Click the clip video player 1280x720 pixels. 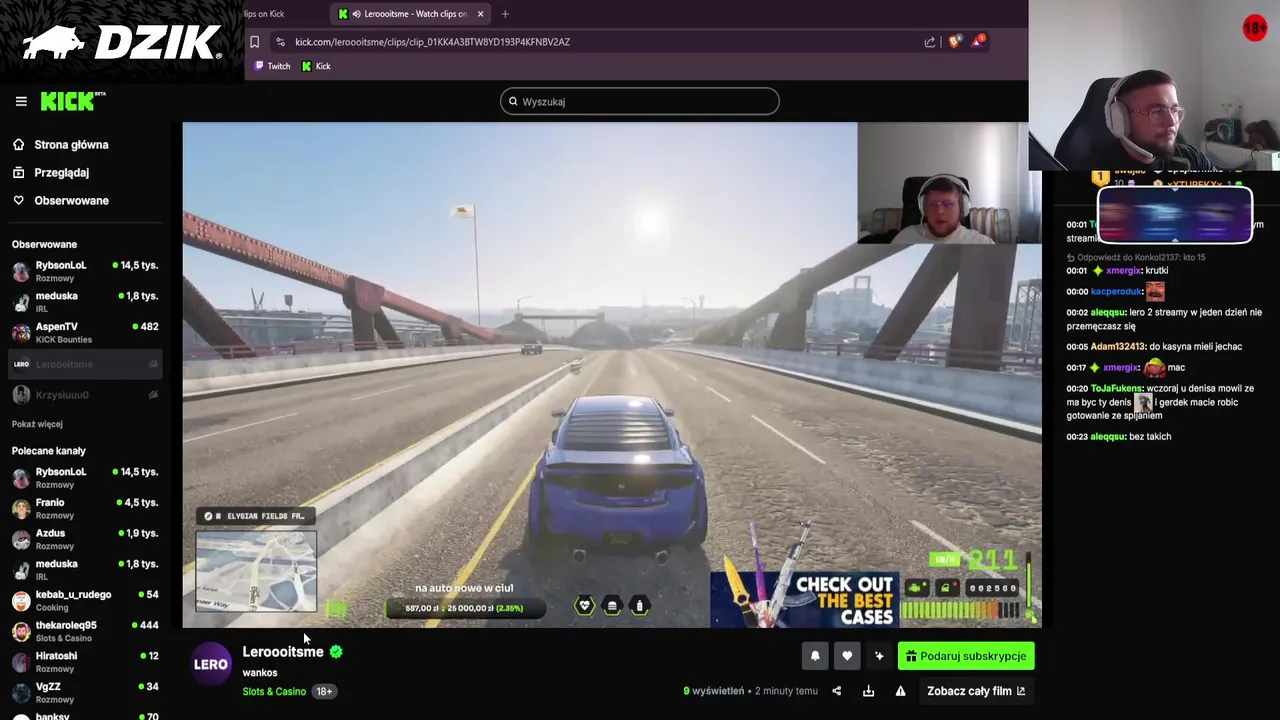[x=612, y=375]
